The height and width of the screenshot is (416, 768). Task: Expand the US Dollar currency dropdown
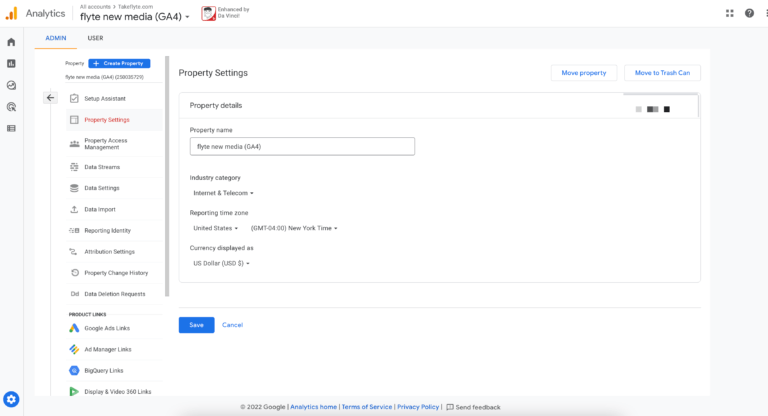(221, 263)
